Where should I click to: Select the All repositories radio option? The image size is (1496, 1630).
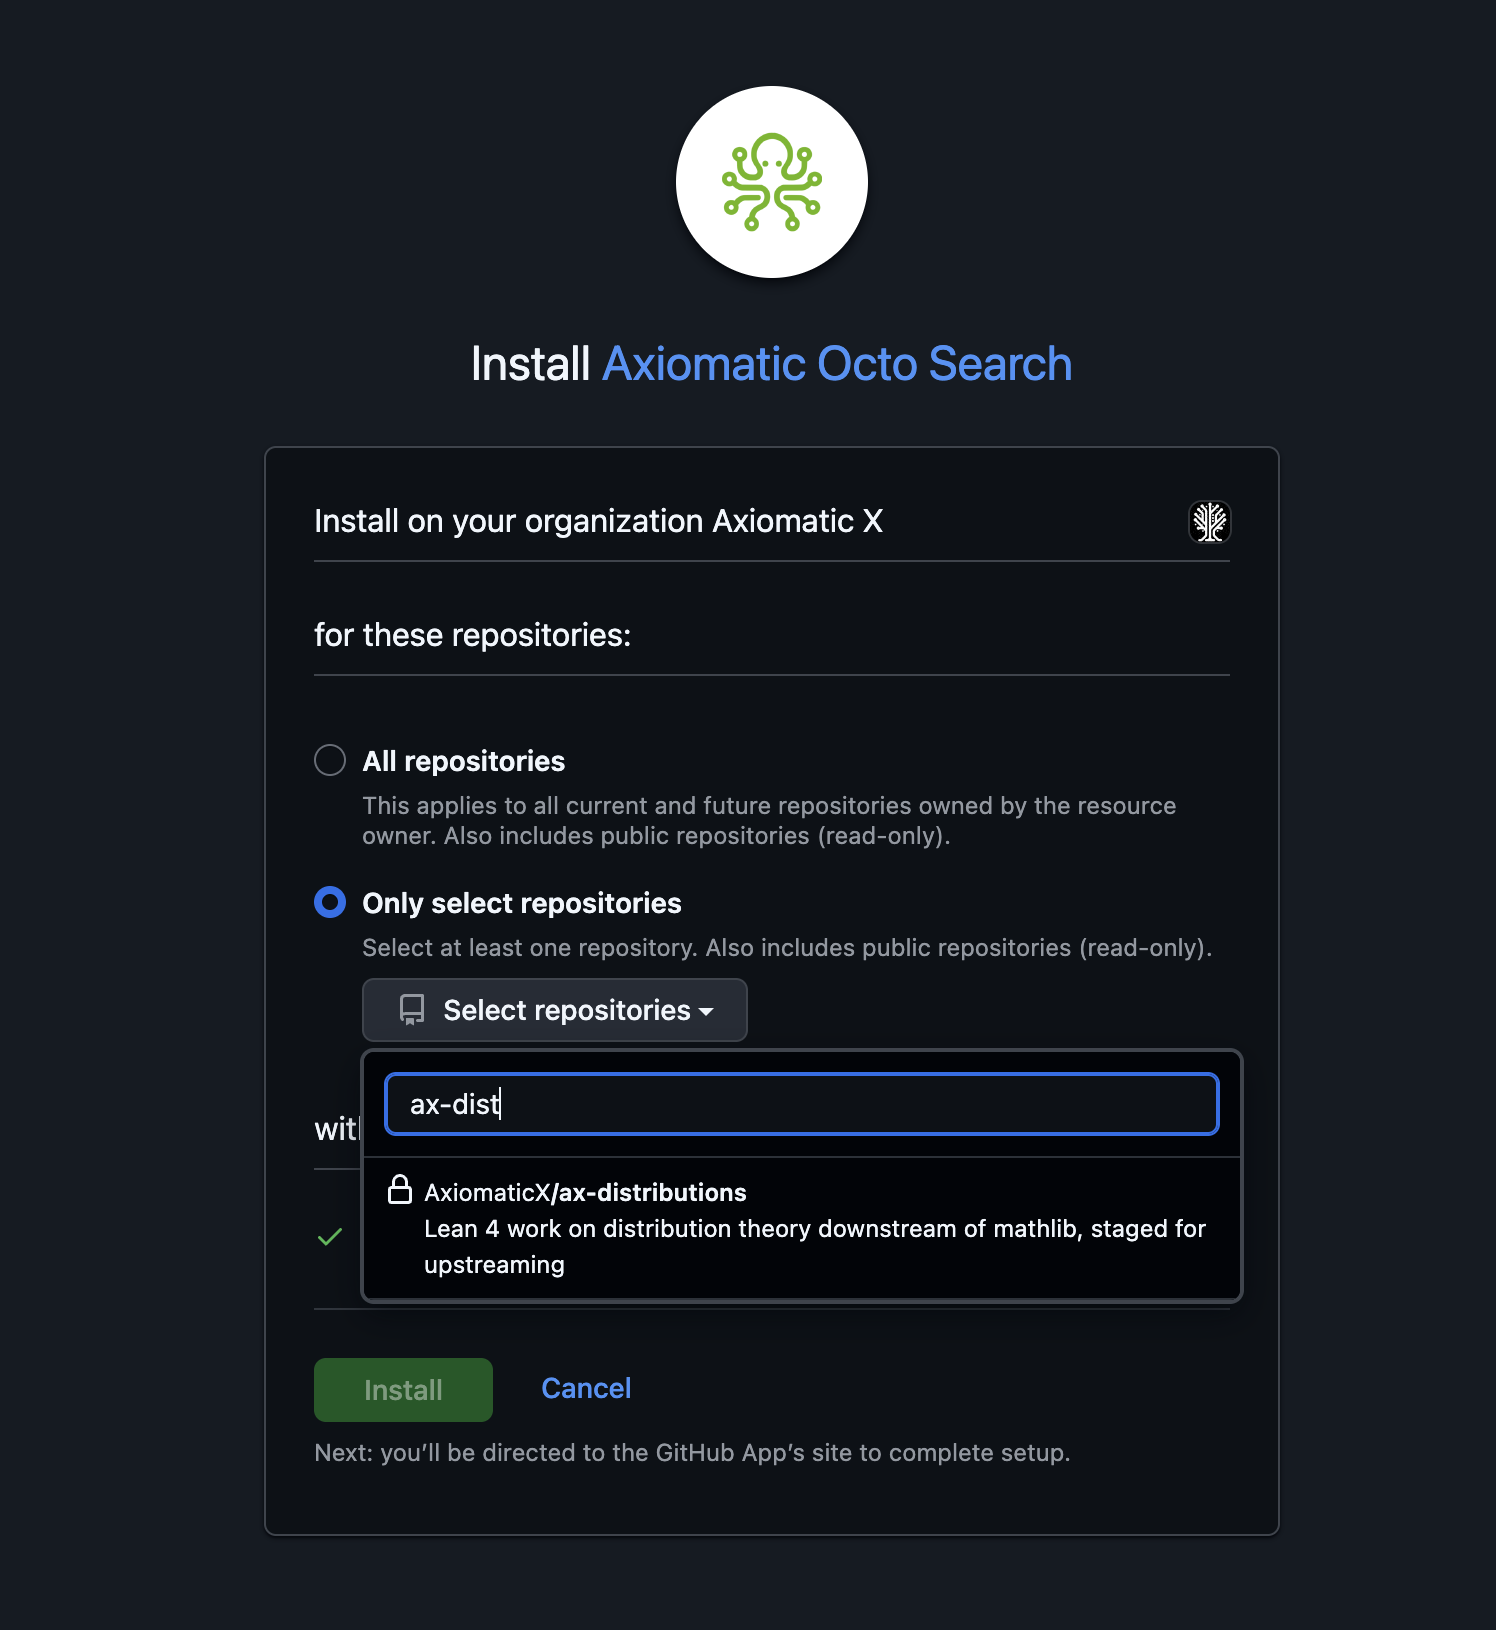click(330, 760)
